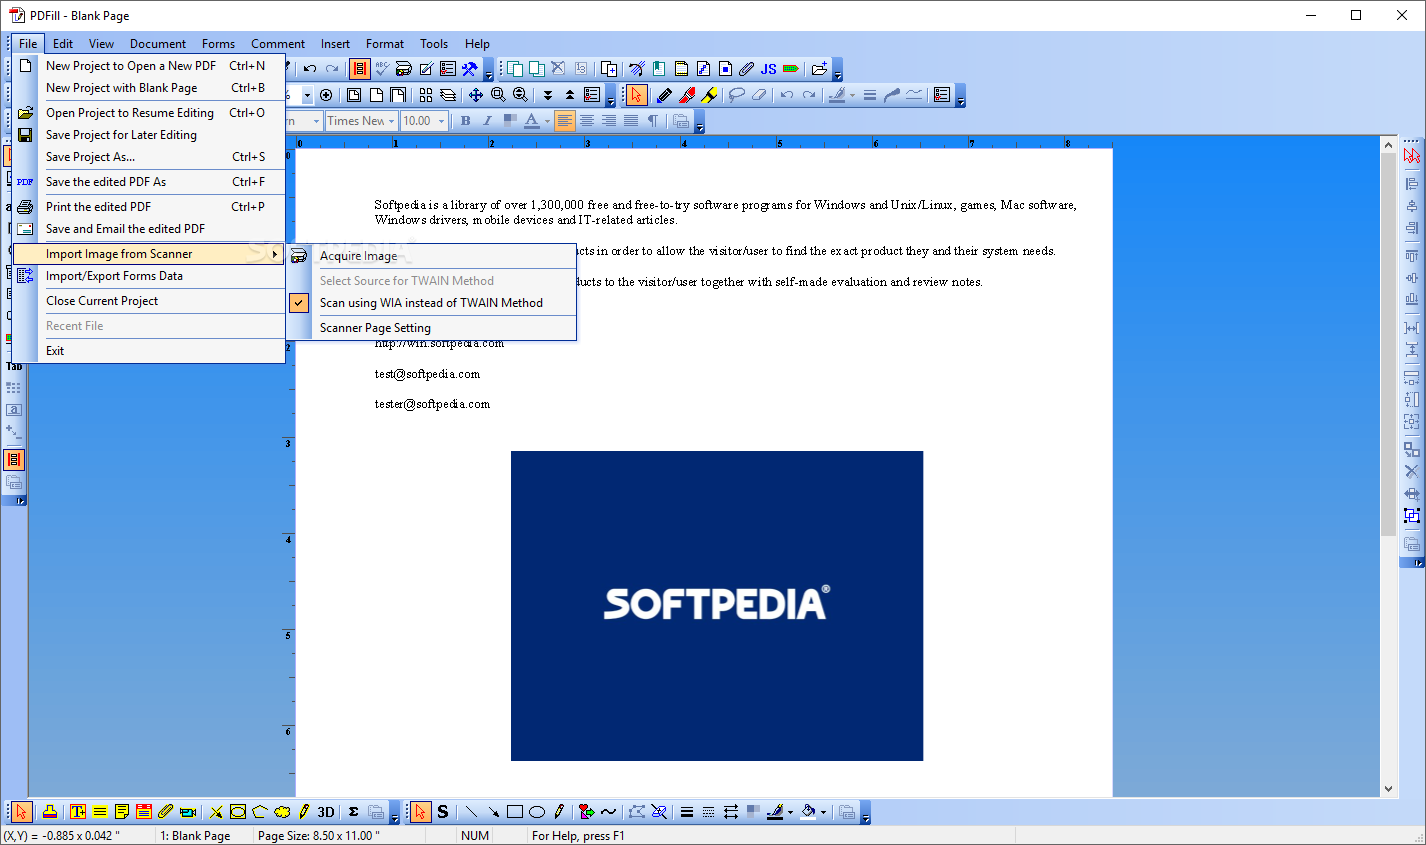Toggle Scan using WIA instead of TWAIN
The width and height of the screenshot is (1426, 845).
click(431, 303)
